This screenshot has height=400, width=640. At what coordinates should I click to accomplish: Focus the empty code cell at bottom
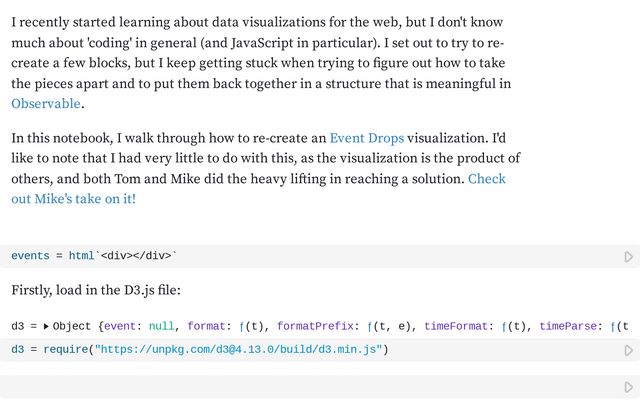[x=300, y=387]
